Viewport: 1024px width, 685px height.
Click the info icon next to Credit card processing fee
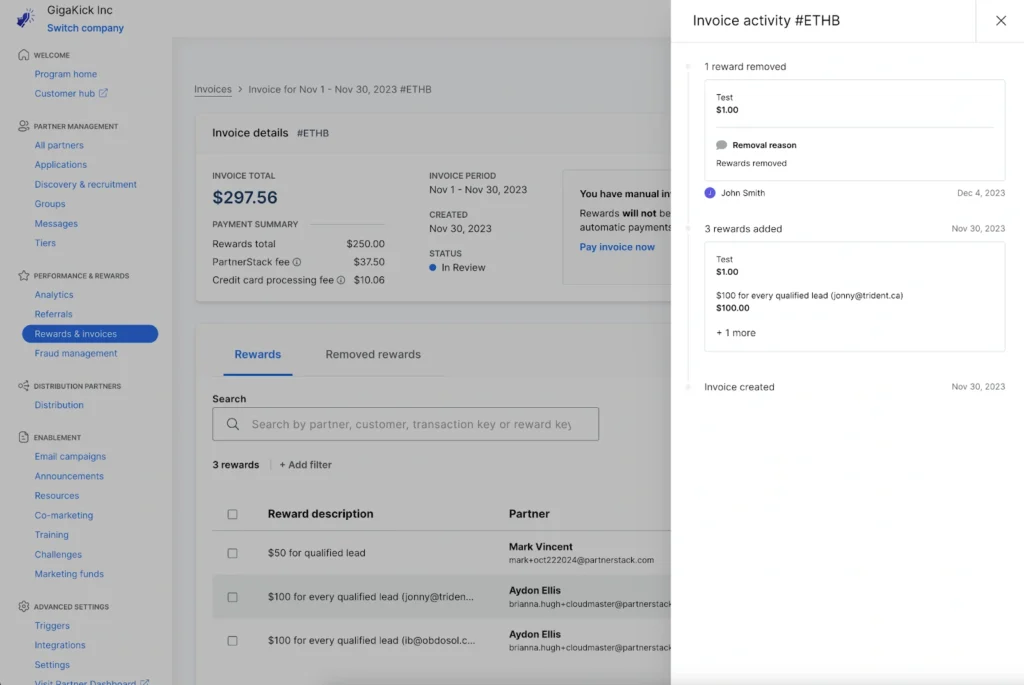(x=341, y=280)
